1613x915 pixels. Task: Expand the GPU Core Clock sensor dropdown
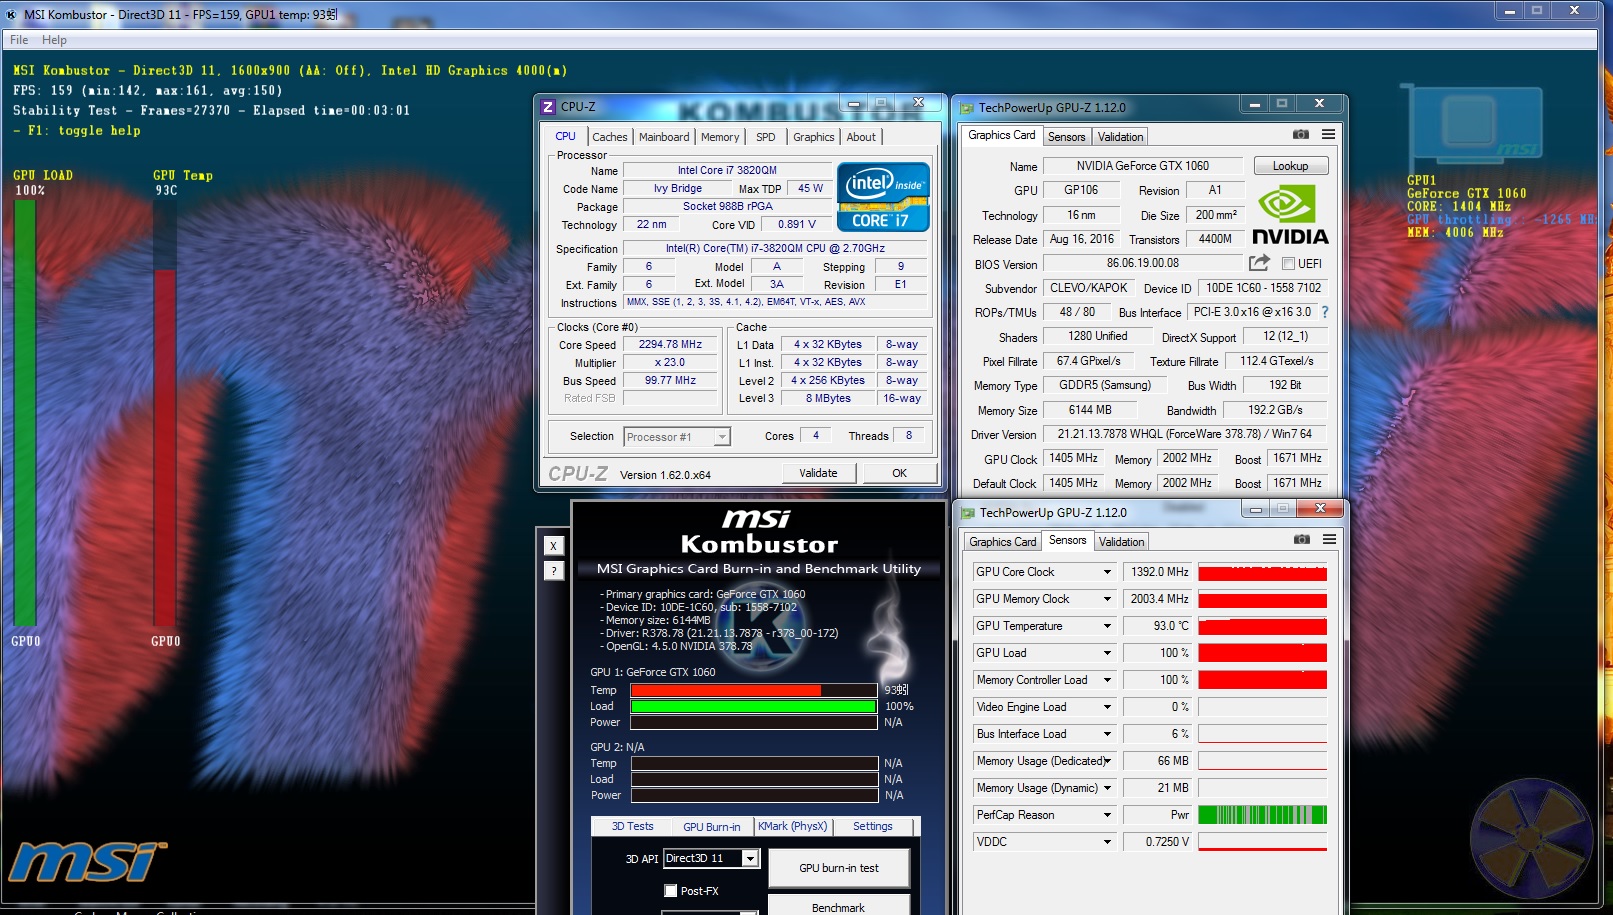1107,572
